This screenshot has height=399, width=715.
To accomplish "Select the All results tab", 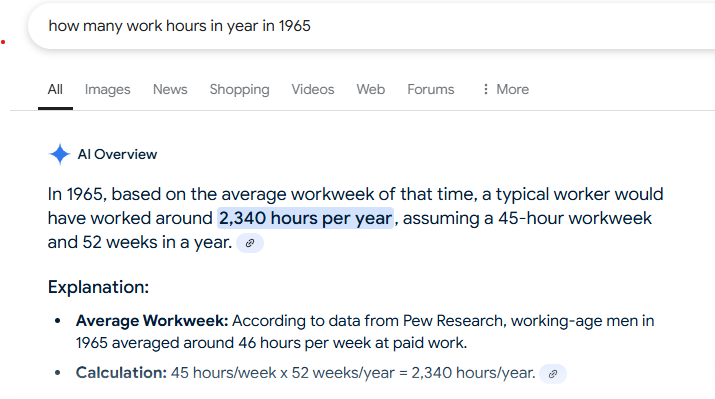I will [x=55, y=89].
